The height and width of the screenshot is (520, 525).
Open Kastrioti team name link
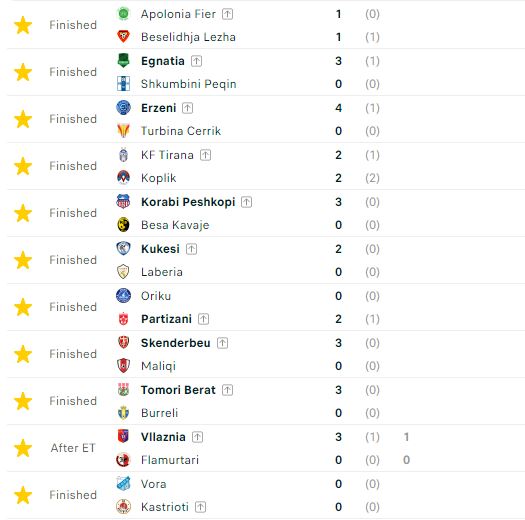[x=165, y=507]
